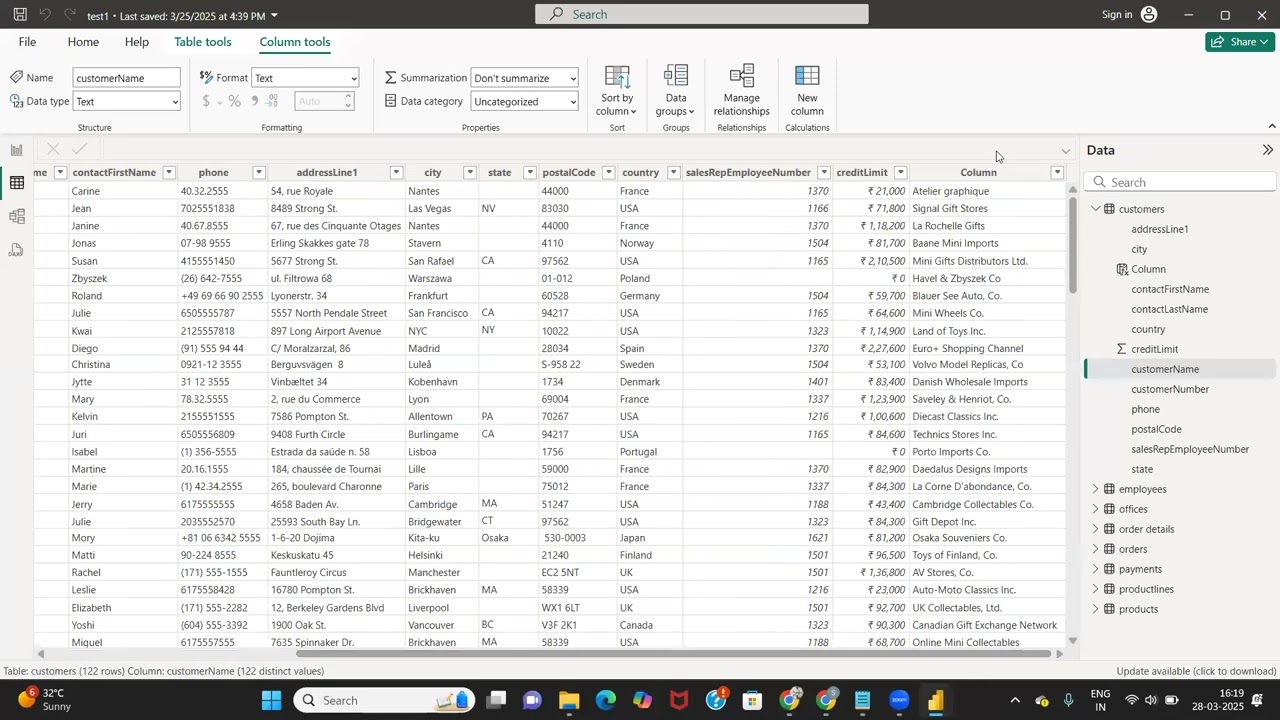Click Update available in the status bar
The height and width of the screenshot is (720, 1280).
click(1196, 671)
